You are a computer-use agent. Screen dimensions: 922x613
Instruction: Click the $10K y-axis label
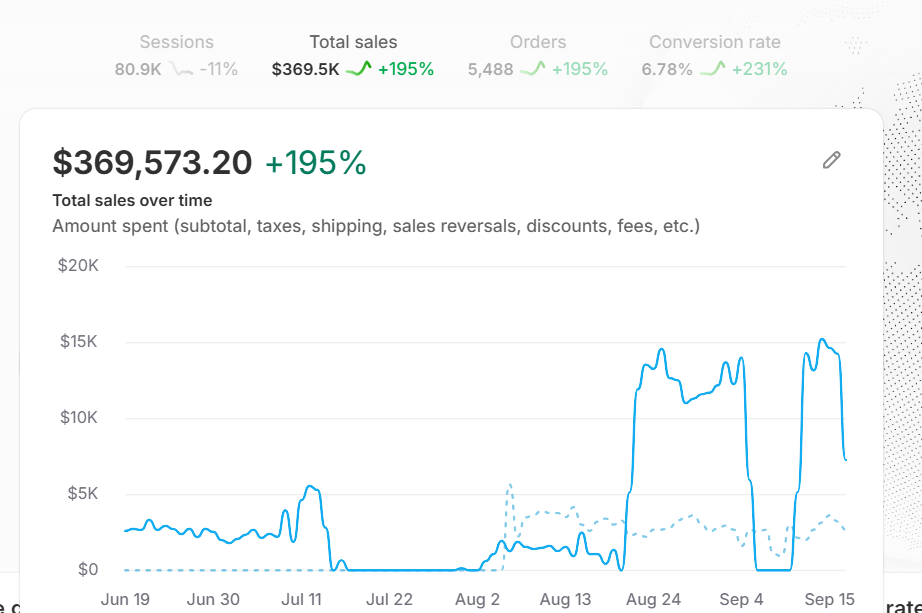78,417
